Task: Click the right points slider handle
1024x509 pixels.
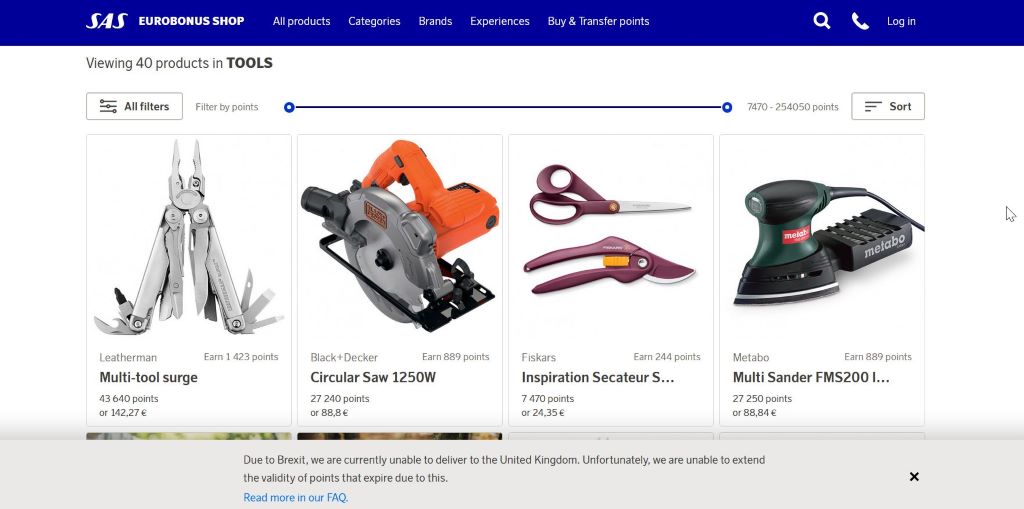Action: point(727,107)
